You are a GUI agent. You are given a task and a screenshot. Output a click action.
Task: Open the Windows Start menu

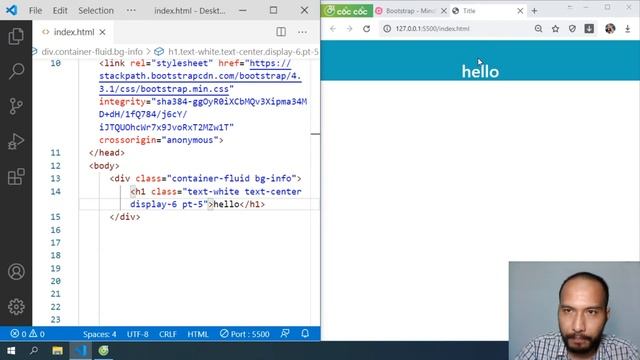tap(11, 351)
